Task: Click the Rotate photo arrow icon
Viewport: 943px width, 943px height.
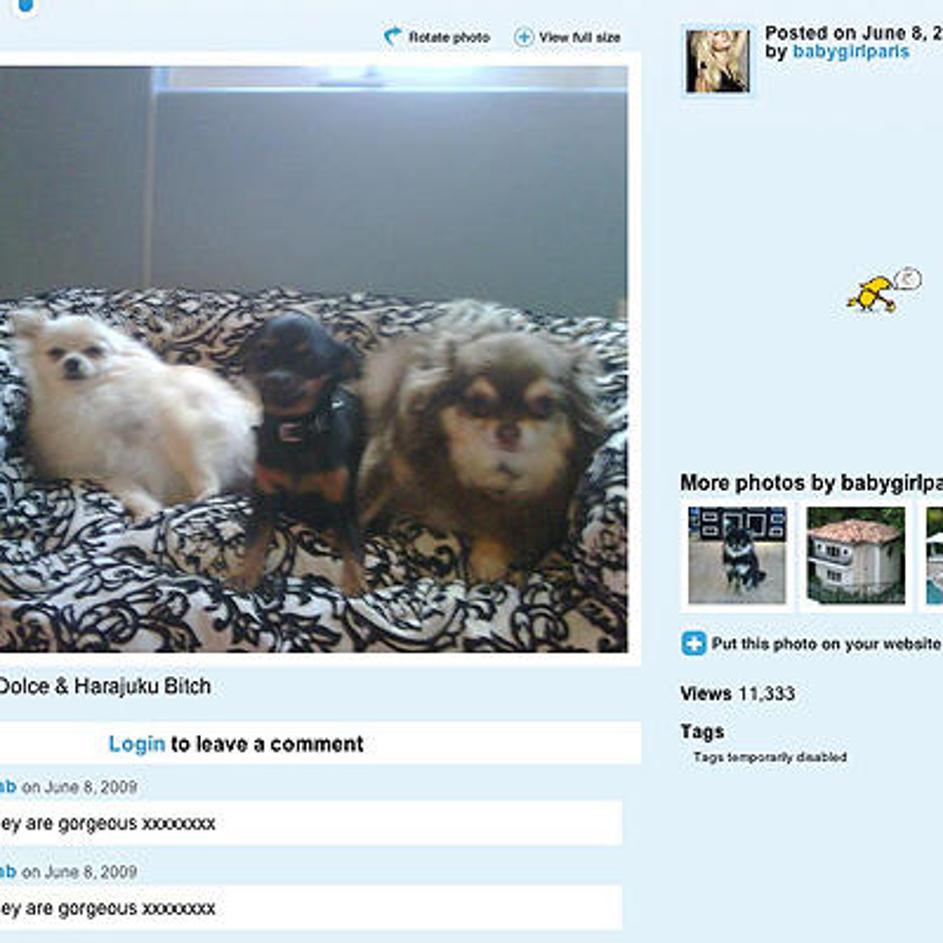Action: [393, 37]
